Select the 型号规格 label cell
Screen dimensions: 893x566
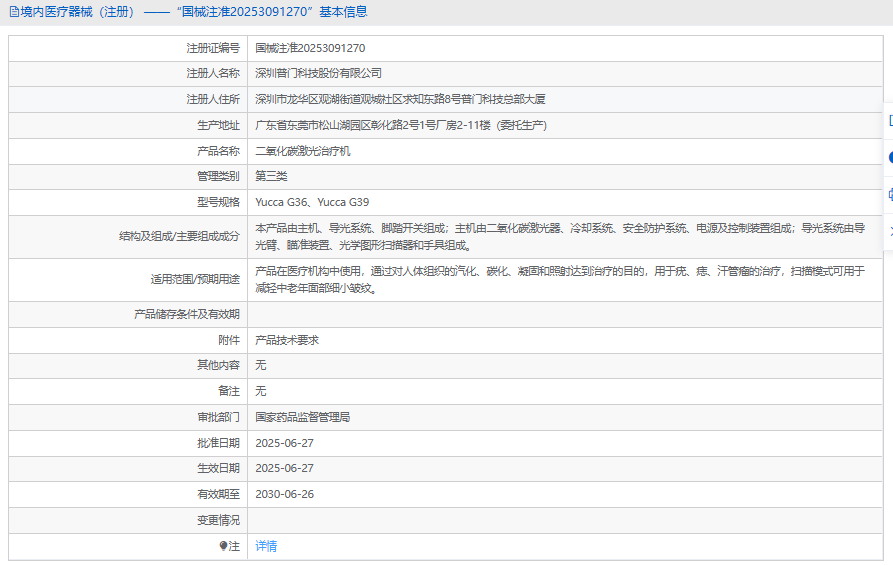[x=128, y=202]
